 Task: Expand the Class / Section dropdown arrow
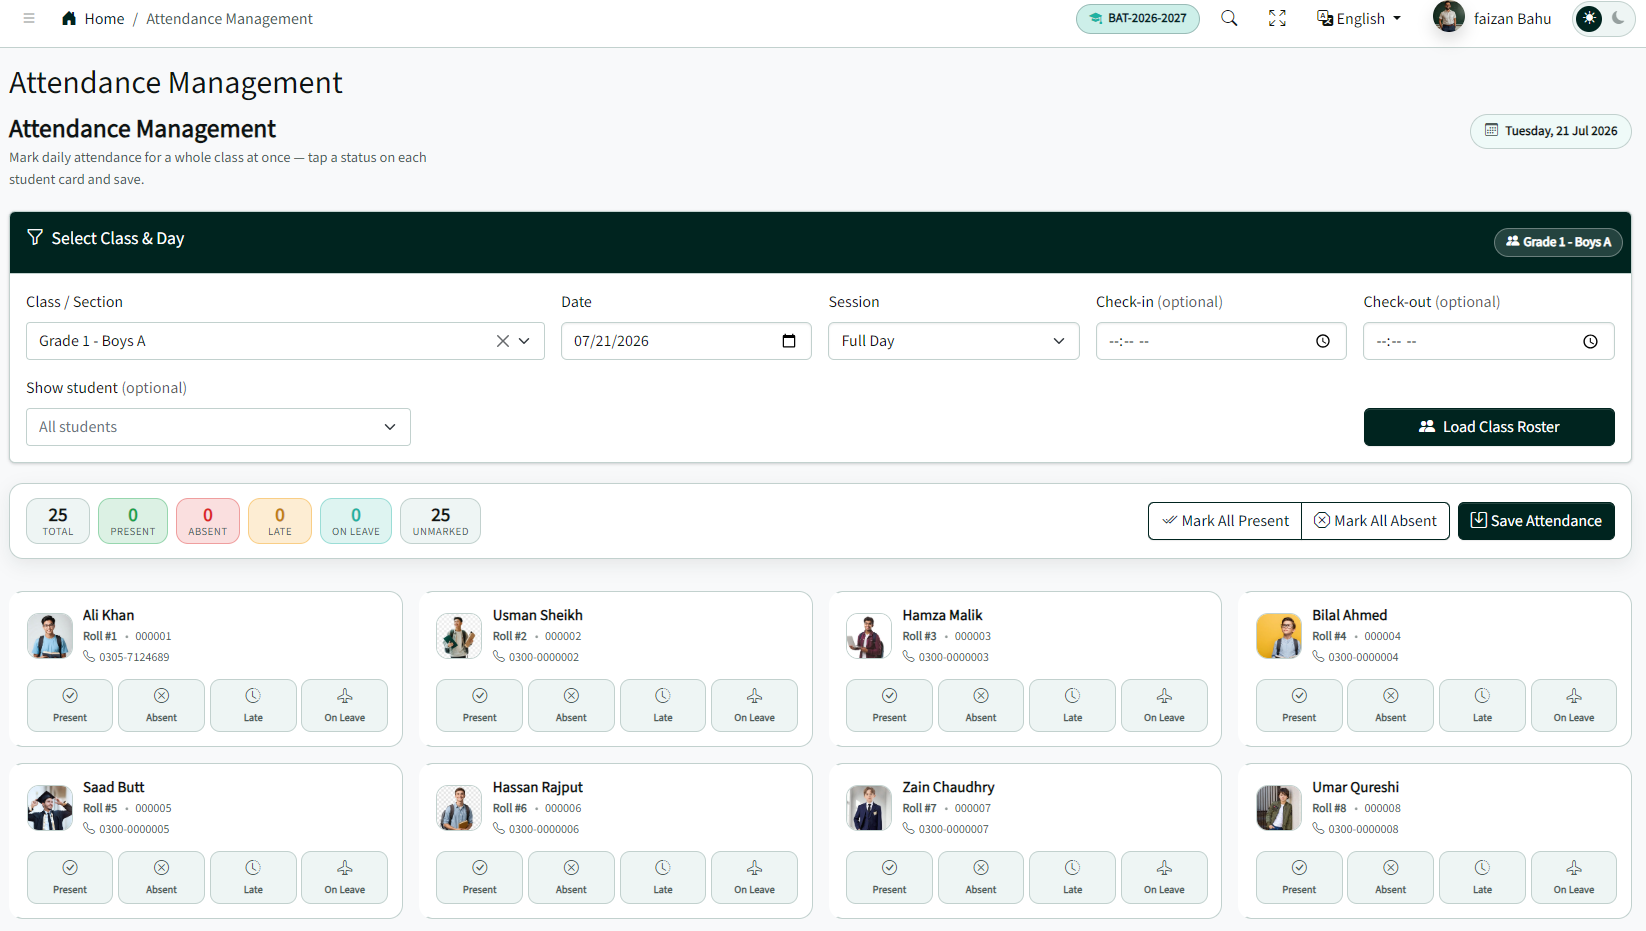pyautogui.click(x=524, y=341)
